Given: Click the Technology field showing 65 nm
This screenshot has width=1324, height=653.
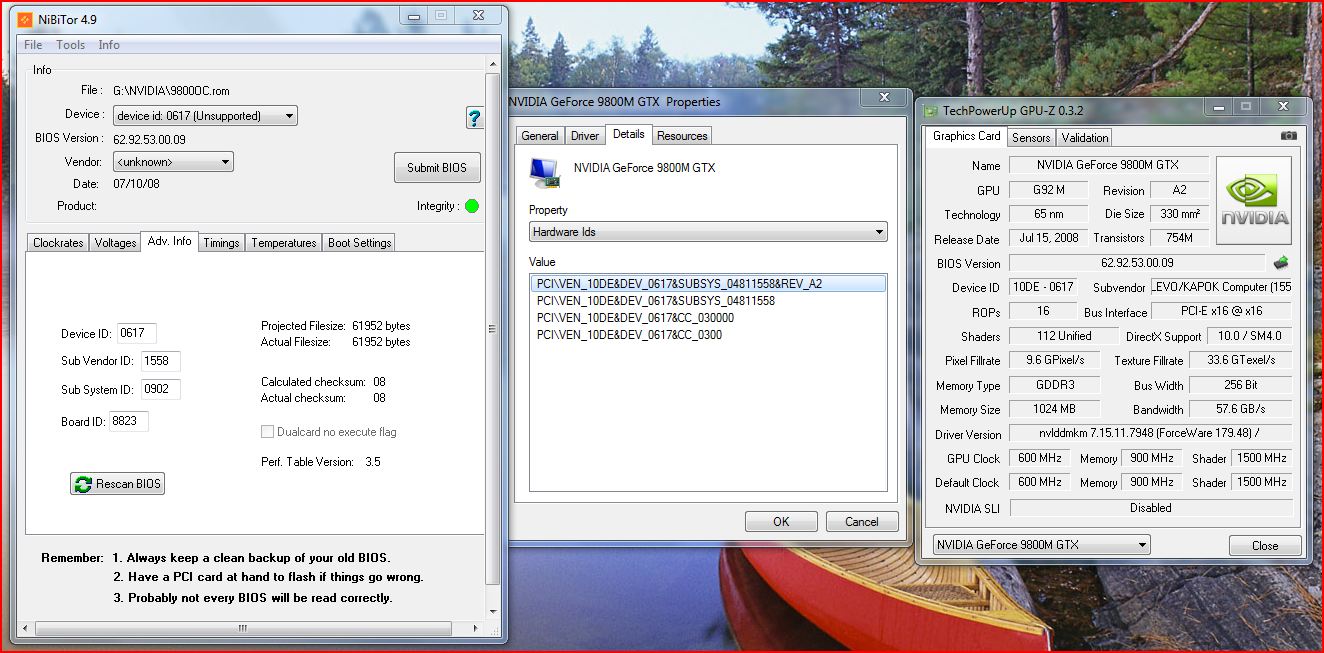Looking at the screenshot, I should [1049, 214].
